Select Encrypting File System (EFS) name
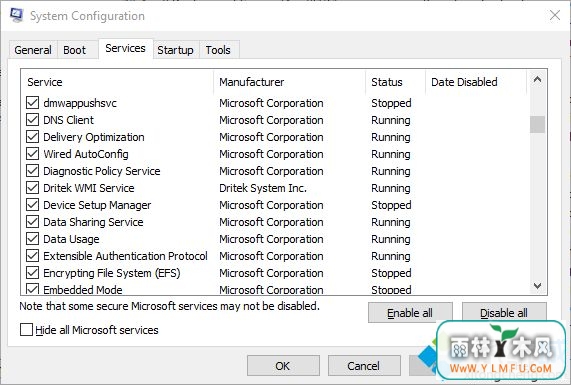Image resolution: width=571 pixels, height=385 pixels. pyautogui.click(x=112, y=273)
